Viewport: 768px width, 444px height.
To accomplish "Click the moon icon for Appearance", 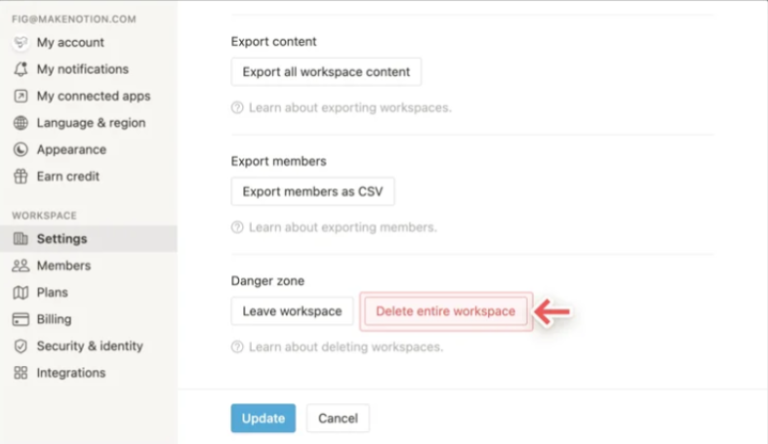I will click(20, 150).
